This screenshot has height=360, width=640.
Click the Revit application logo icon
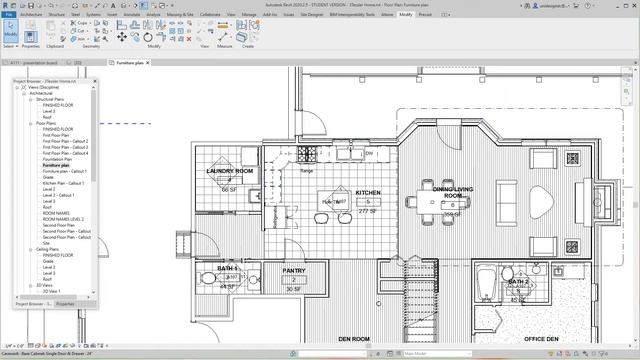coord(5,6)
